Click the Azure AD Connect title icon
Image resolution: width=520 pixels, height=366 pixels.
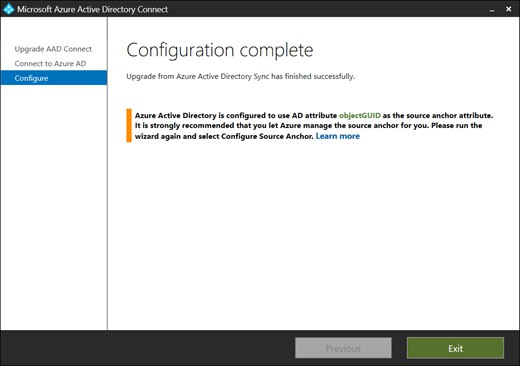(x=8, y=9)
